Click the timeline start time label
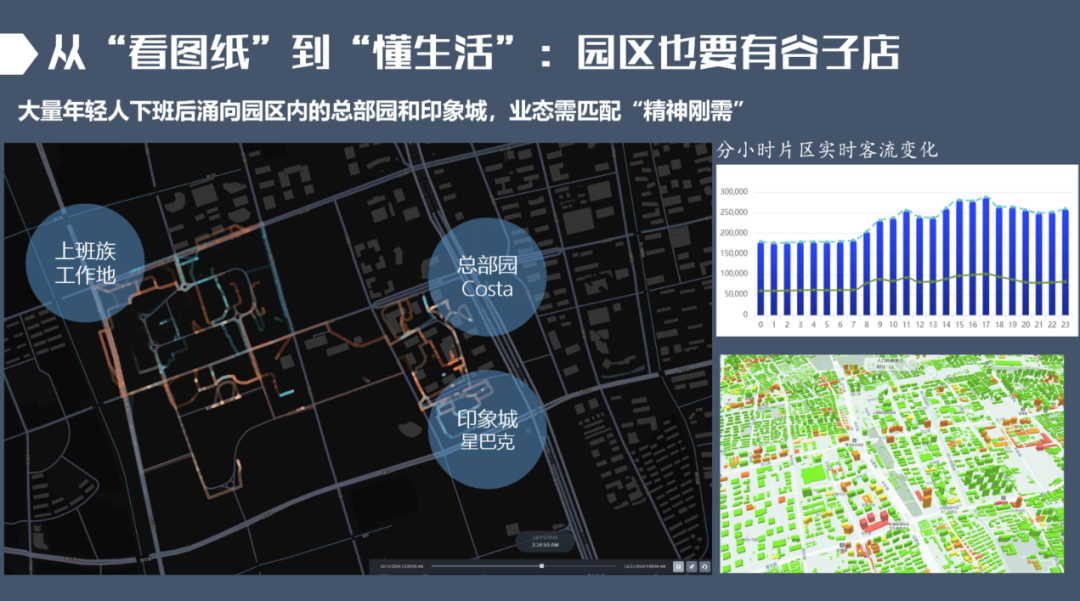The image size is (1080, 601). (400, 566)
